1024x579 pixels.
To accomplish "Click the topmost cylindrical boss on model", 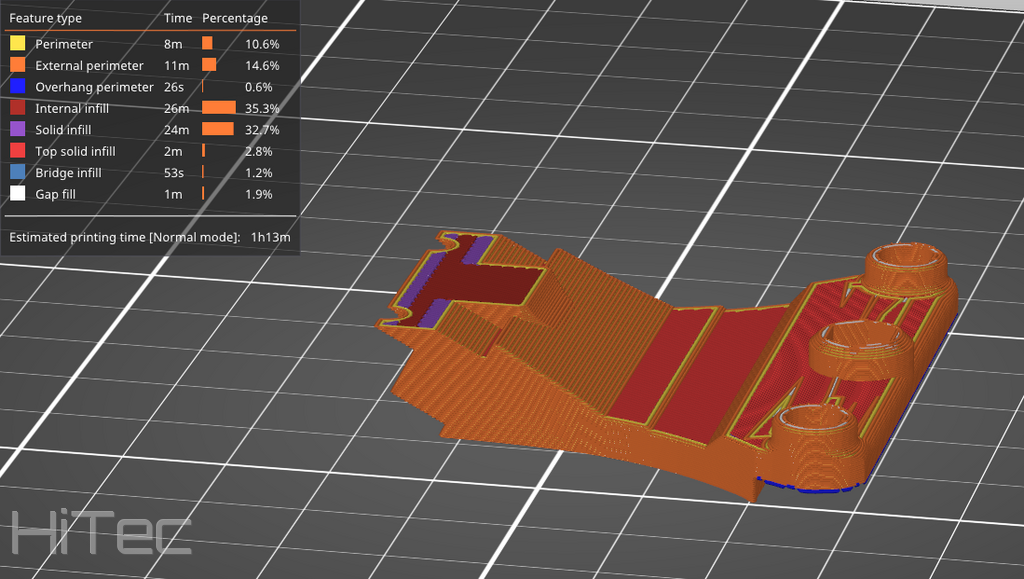I will pos(908,263).
